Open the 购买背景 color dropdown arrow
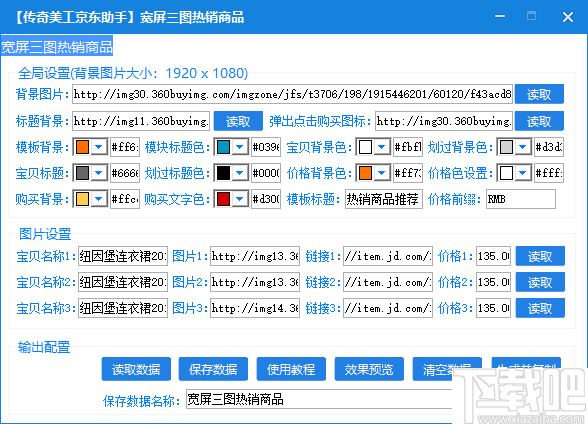 point(99,199)
